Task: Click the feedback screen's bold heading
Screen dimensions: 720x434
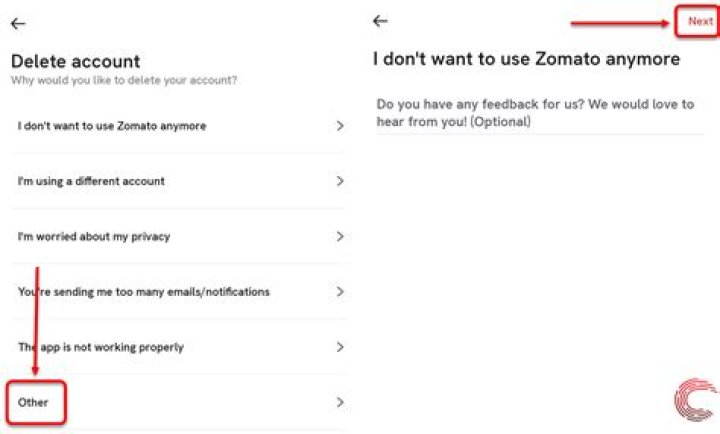Action: coord(526,59)
